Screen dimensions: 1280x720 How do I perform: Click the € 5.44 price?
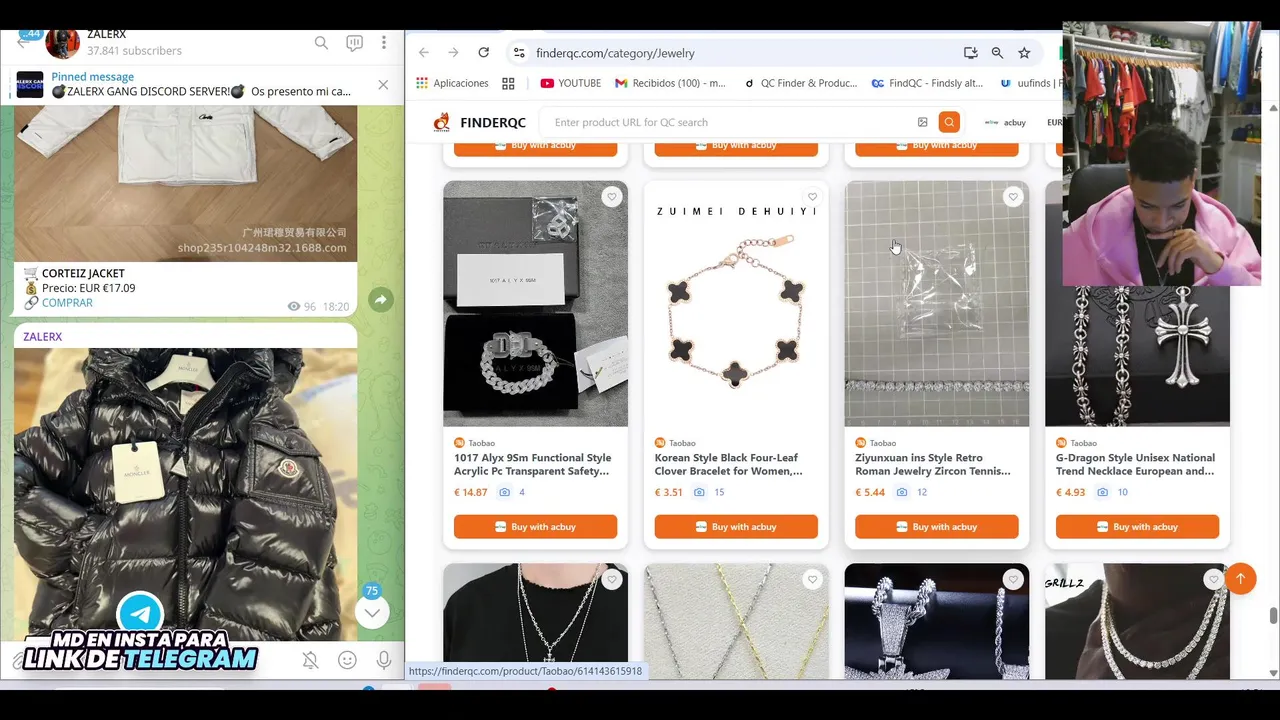coord(870,492)
